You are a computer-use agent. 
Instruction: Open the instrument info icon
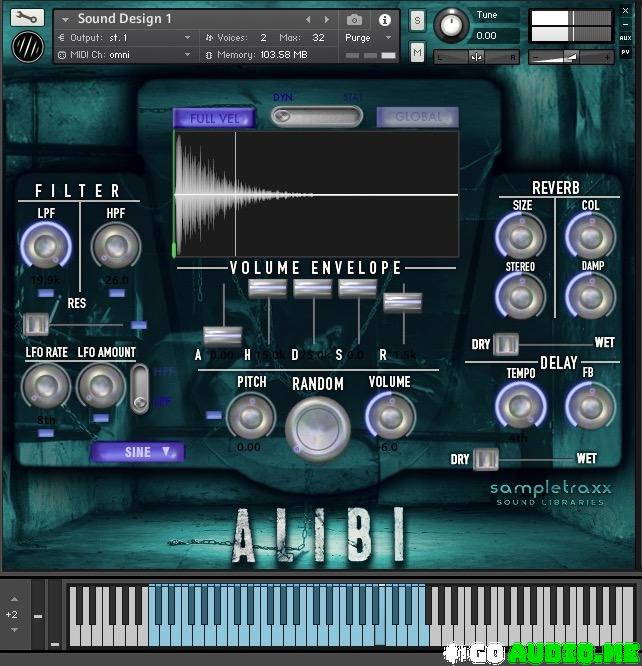coord(385,20)
